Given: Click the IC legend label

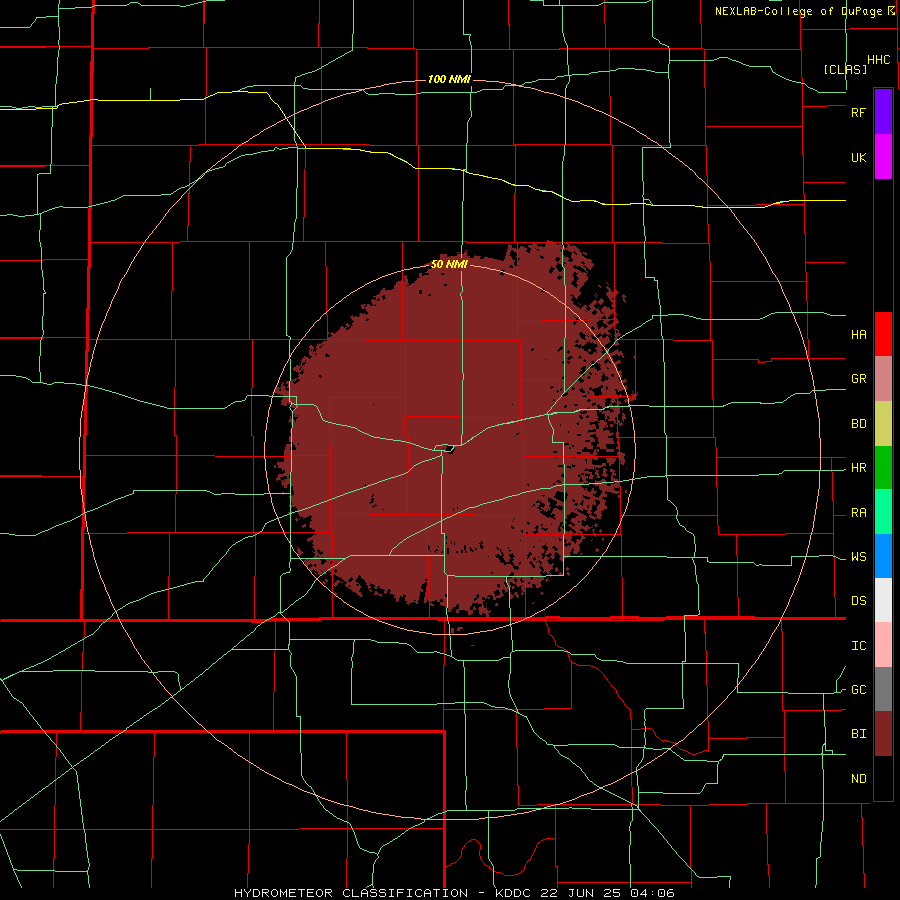Looking at the screenshot, I should pyautogui.click(x=858, y=646).
